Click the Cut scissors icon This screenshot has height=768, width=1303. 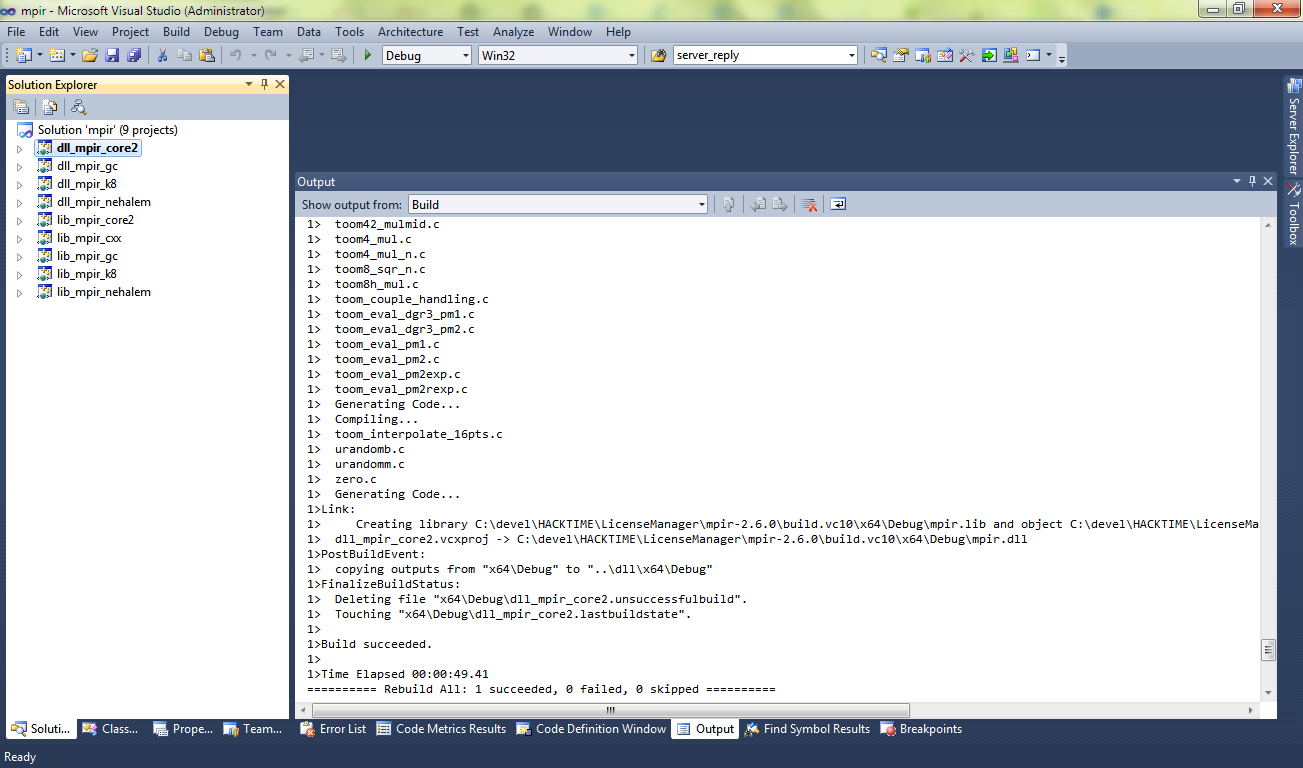click(162, 55)
